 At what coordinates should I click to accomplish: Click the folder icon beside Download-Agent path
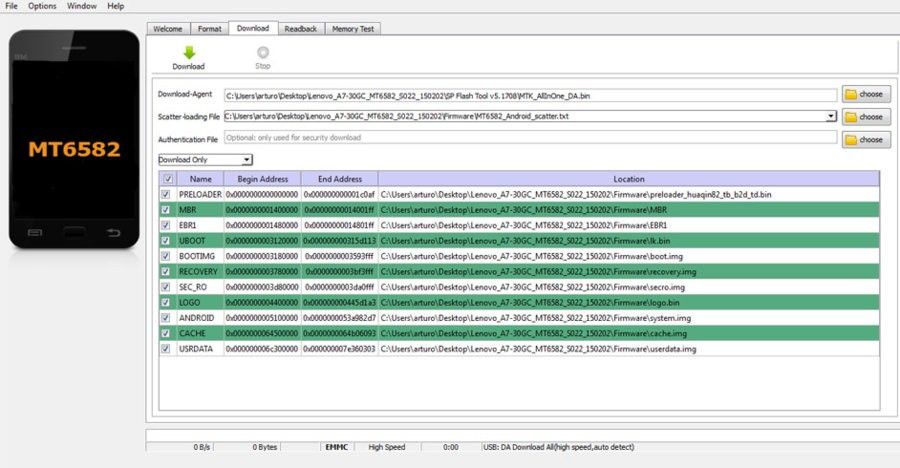[851, 94]
